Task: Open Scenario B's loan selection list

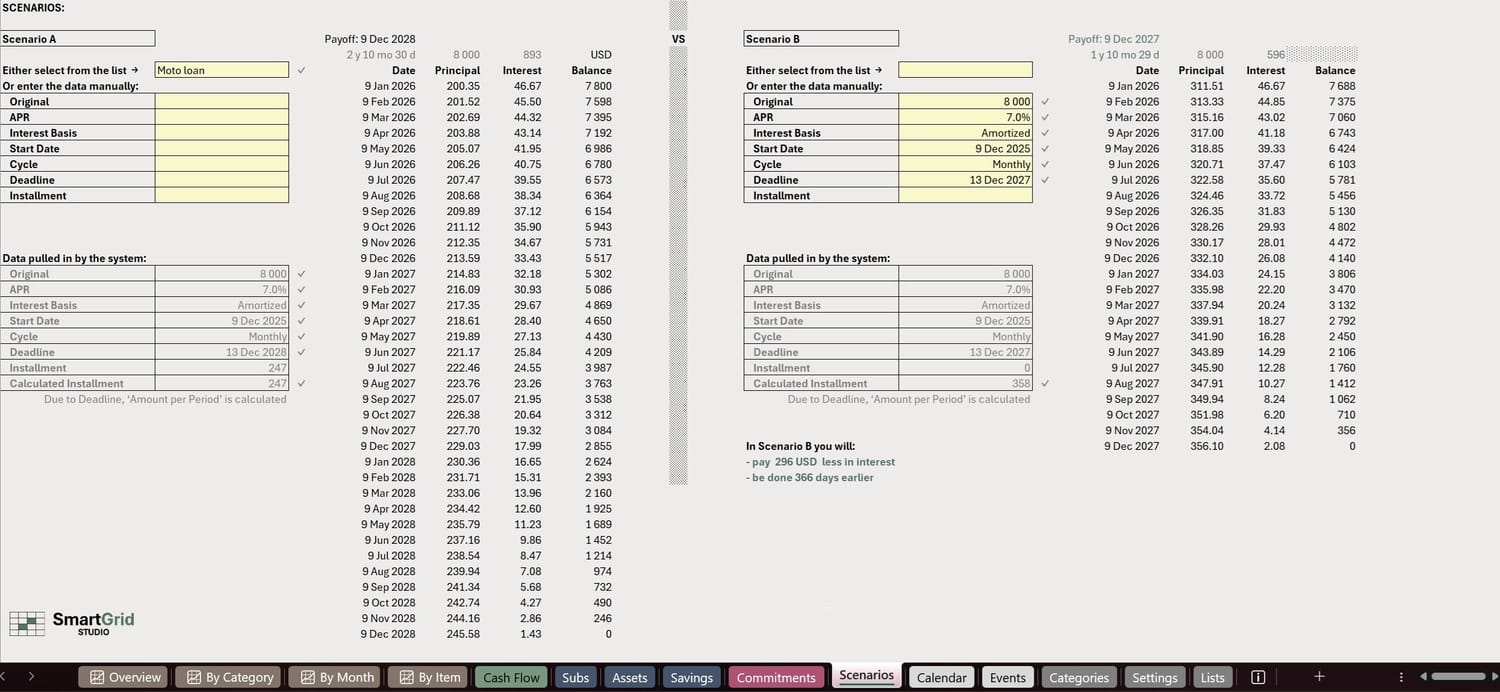Action: [964, 69]
